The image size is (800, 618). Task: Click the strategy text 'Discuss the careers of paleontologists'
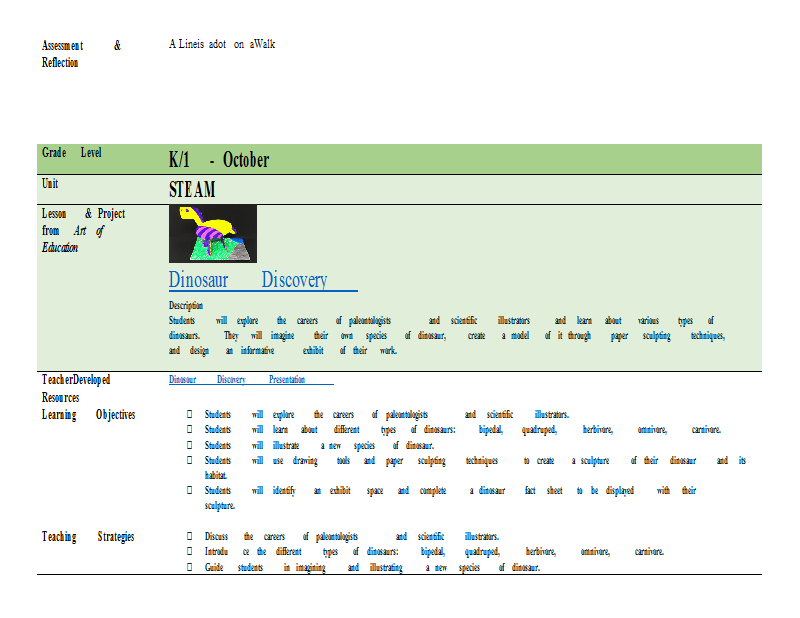pos(281,537)
